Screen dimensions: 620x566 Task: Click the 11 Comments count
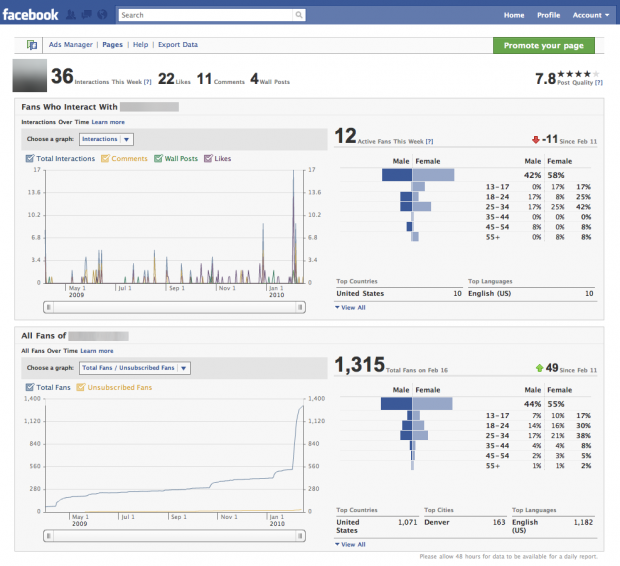click(x=204, y=79)
